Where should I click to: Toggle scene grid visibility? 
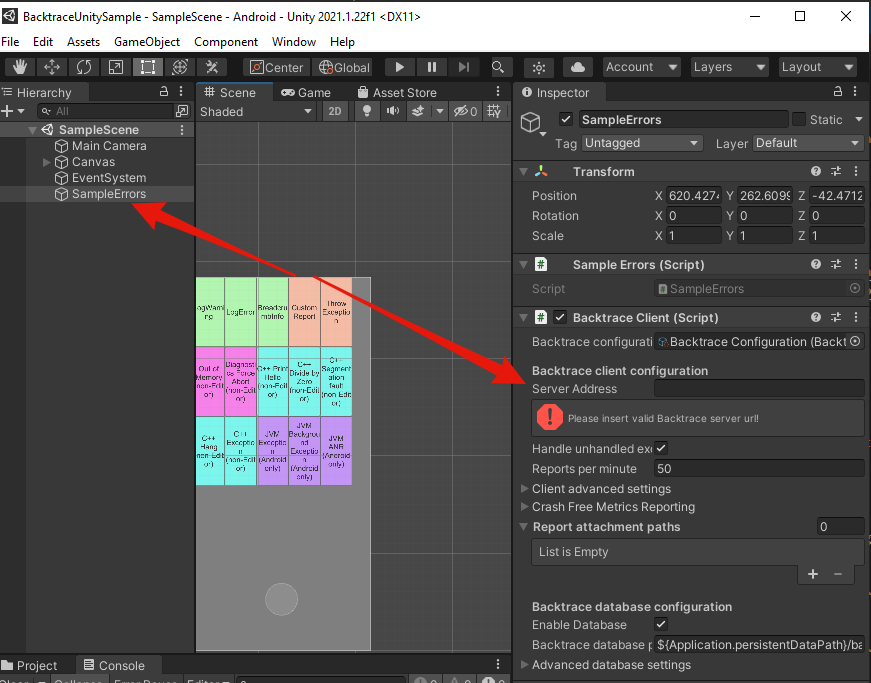point(494,112)
